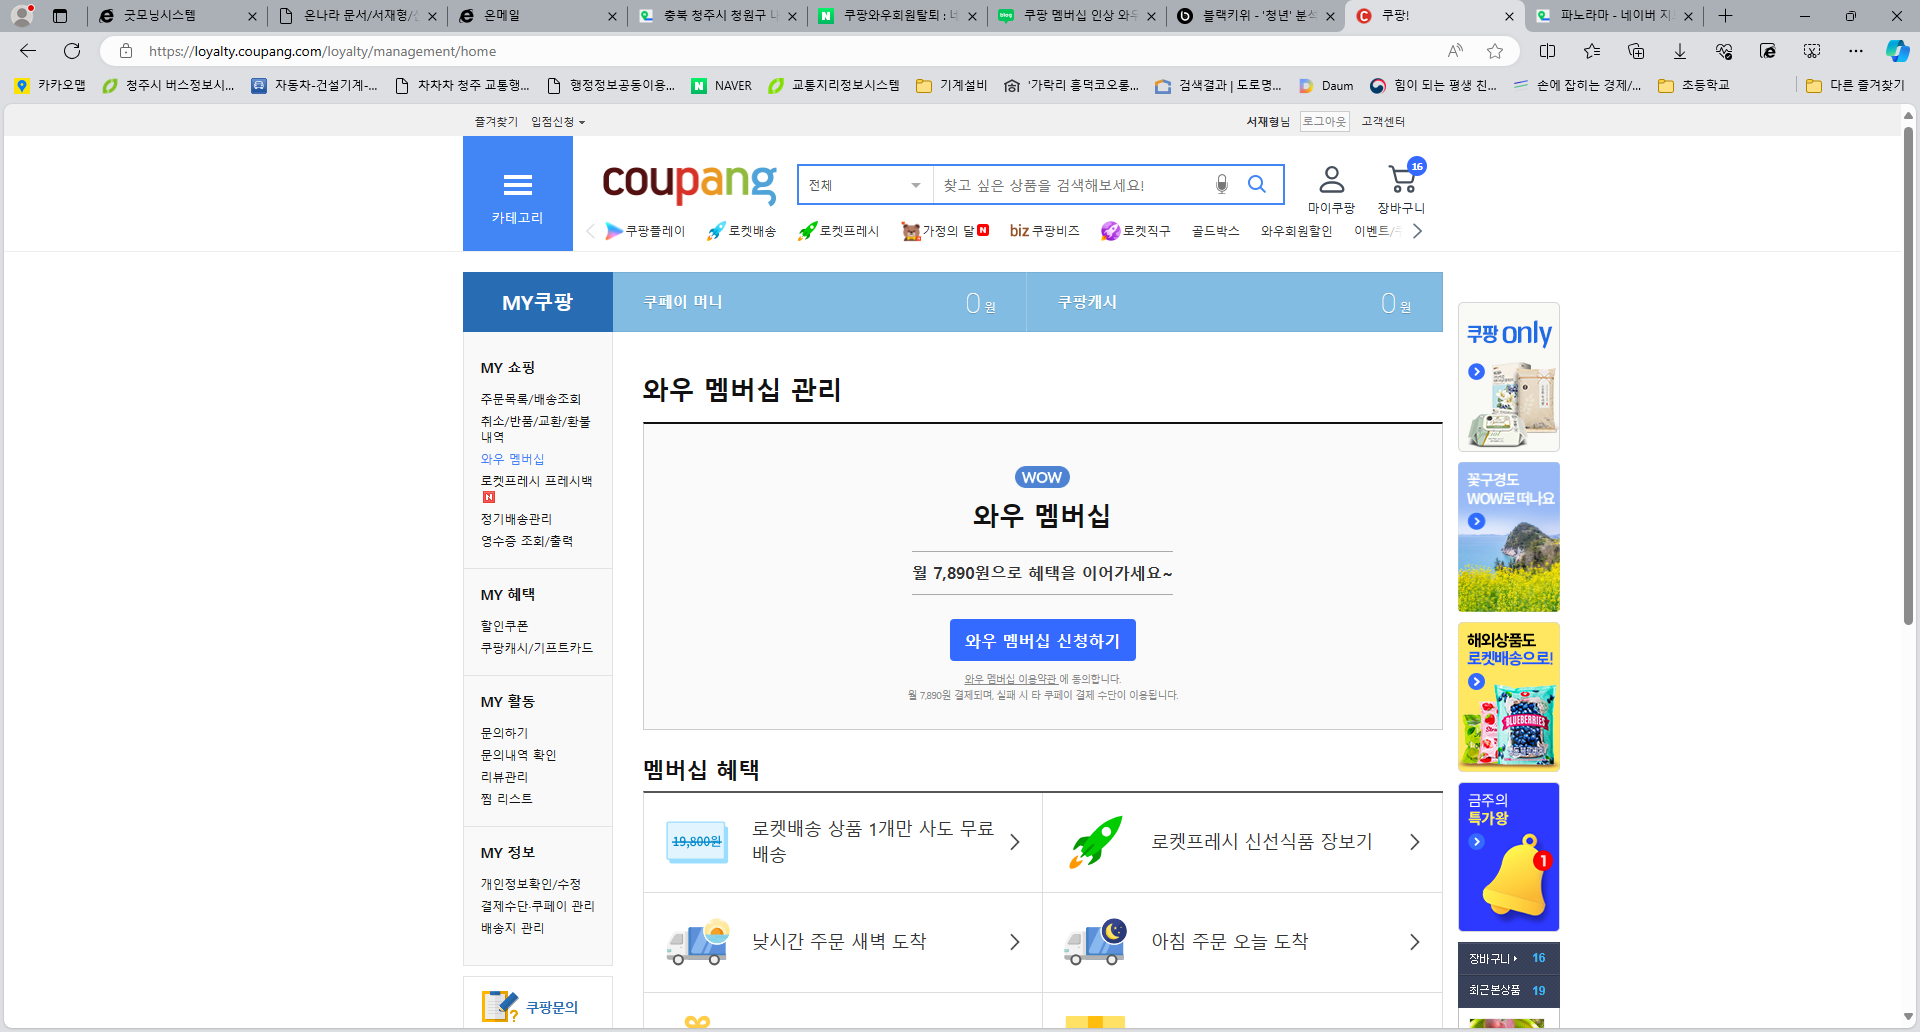The width and height of the screenshot is (1920, 1032).
Task: Click the search magnifier icon
Action: (1257, 184)
